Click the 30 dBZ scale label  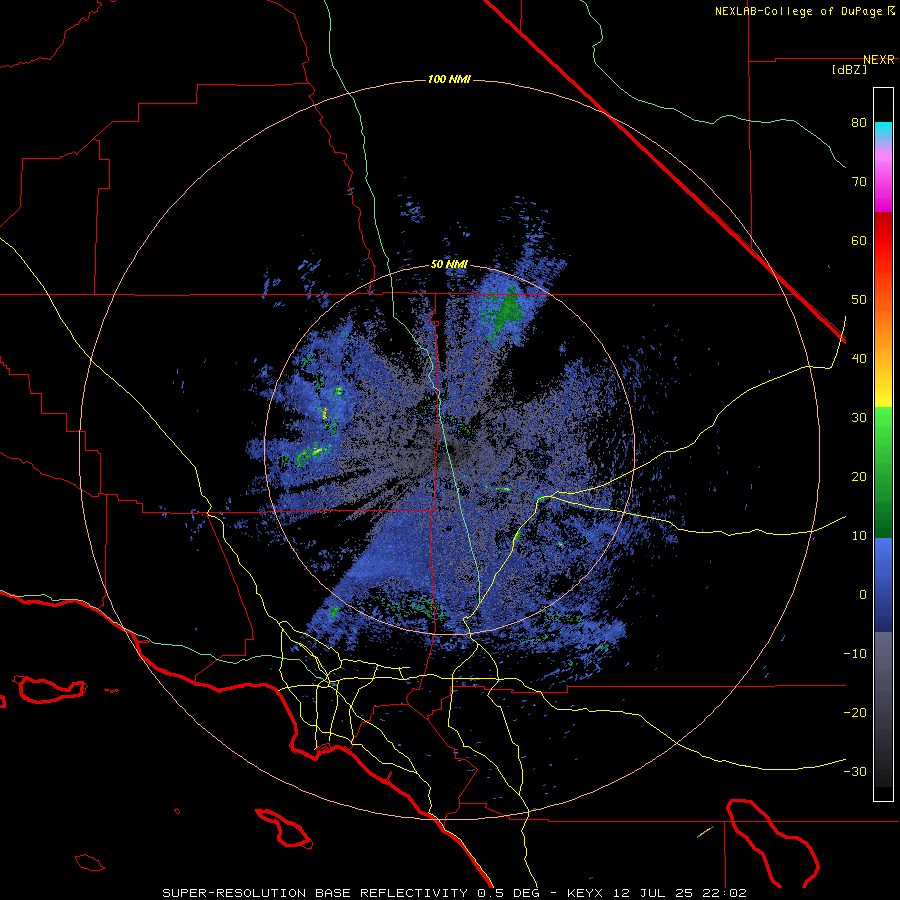[x=859, y=418]
